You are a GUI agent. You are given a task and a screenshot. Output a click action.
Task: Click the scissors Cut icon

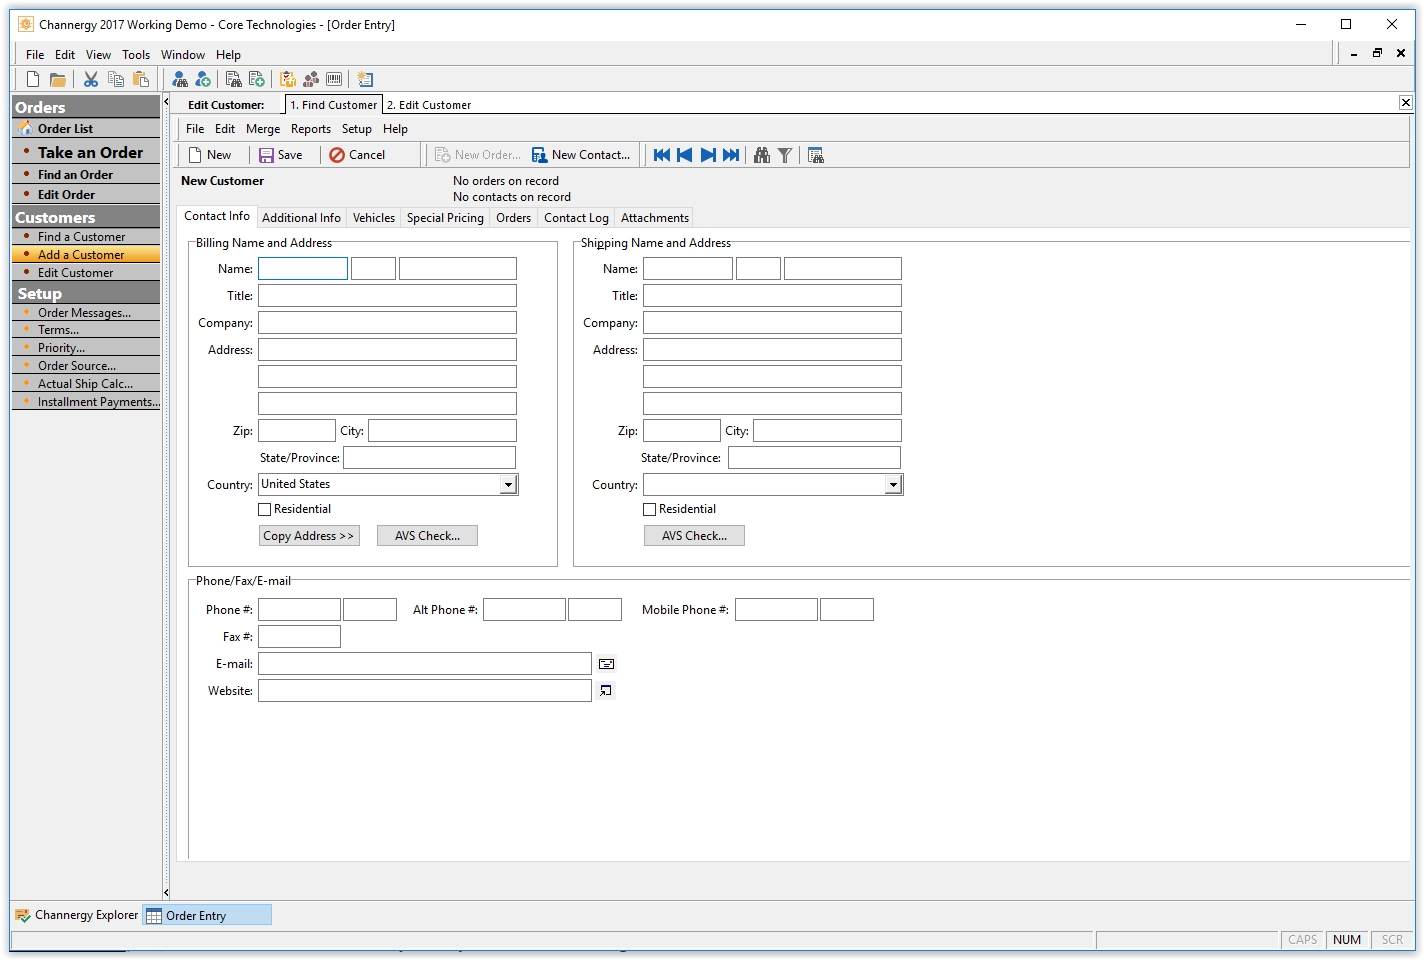[x=91, y=80]
